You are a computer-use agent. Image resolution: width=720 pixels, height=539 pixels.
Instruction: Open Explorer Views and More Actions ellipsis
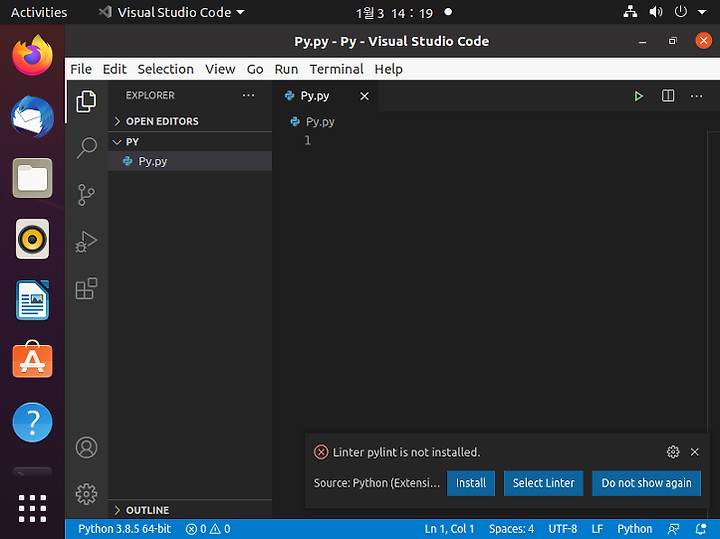(x=248, y=95)
